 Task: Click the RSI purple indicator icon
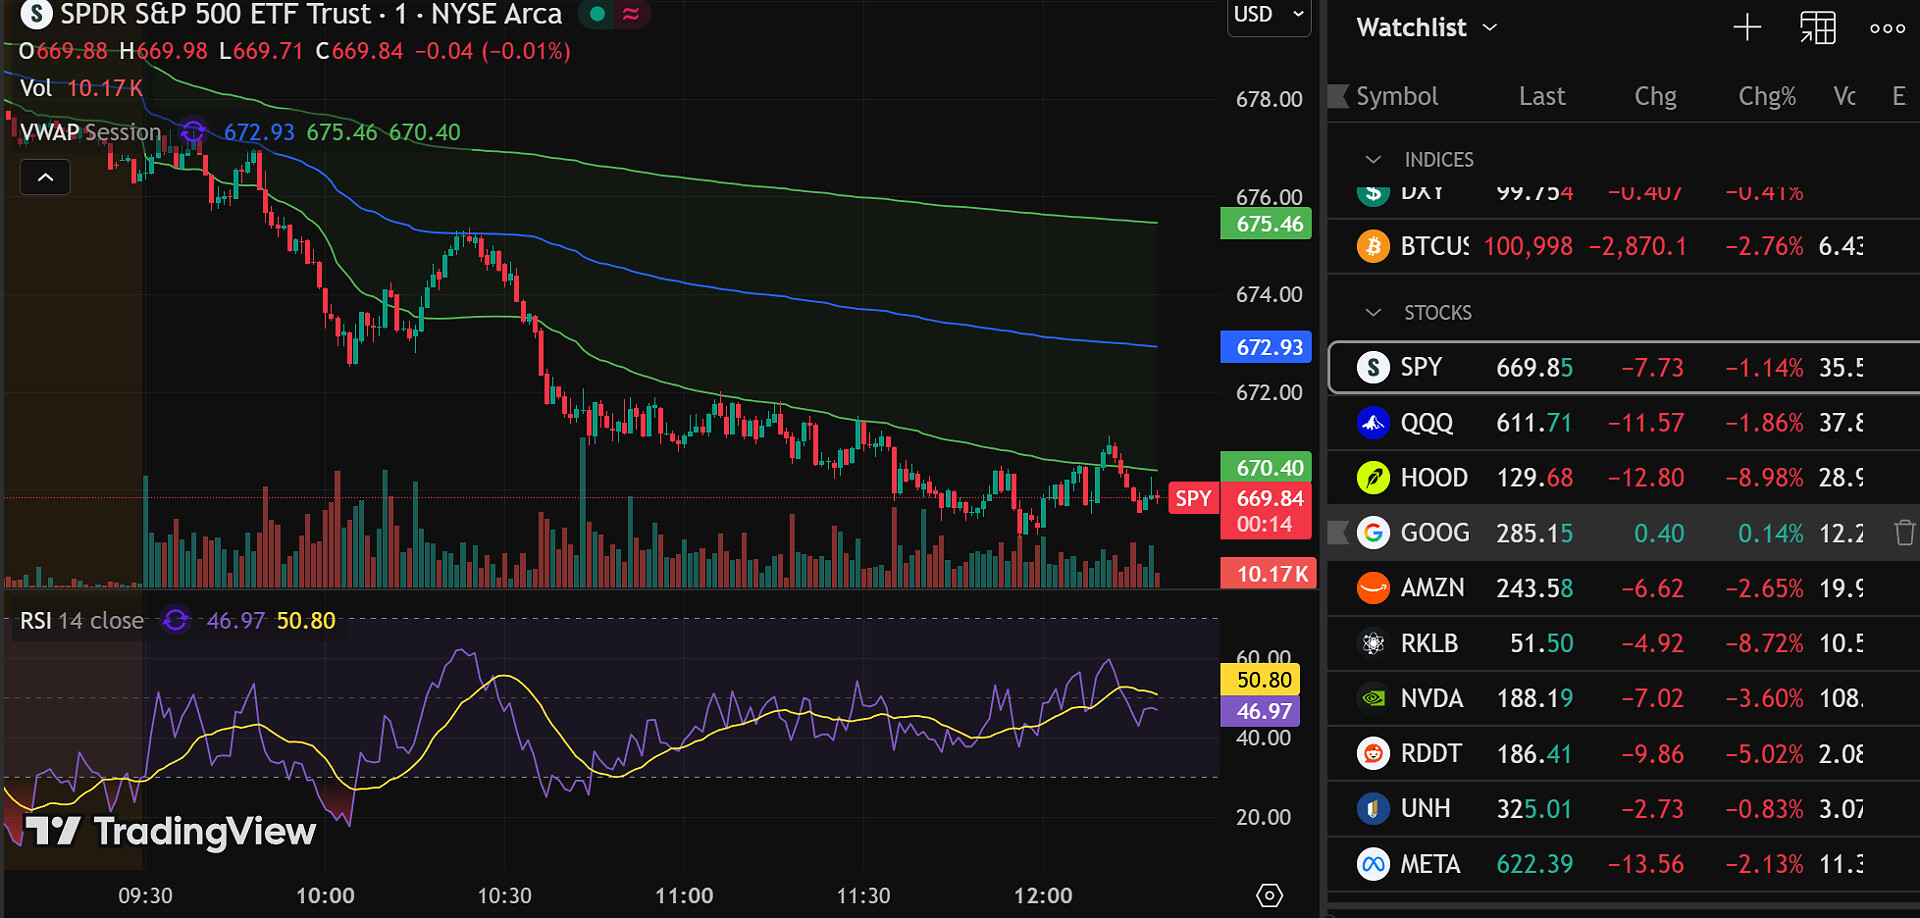pyautogui.click(x=175, y=621)
